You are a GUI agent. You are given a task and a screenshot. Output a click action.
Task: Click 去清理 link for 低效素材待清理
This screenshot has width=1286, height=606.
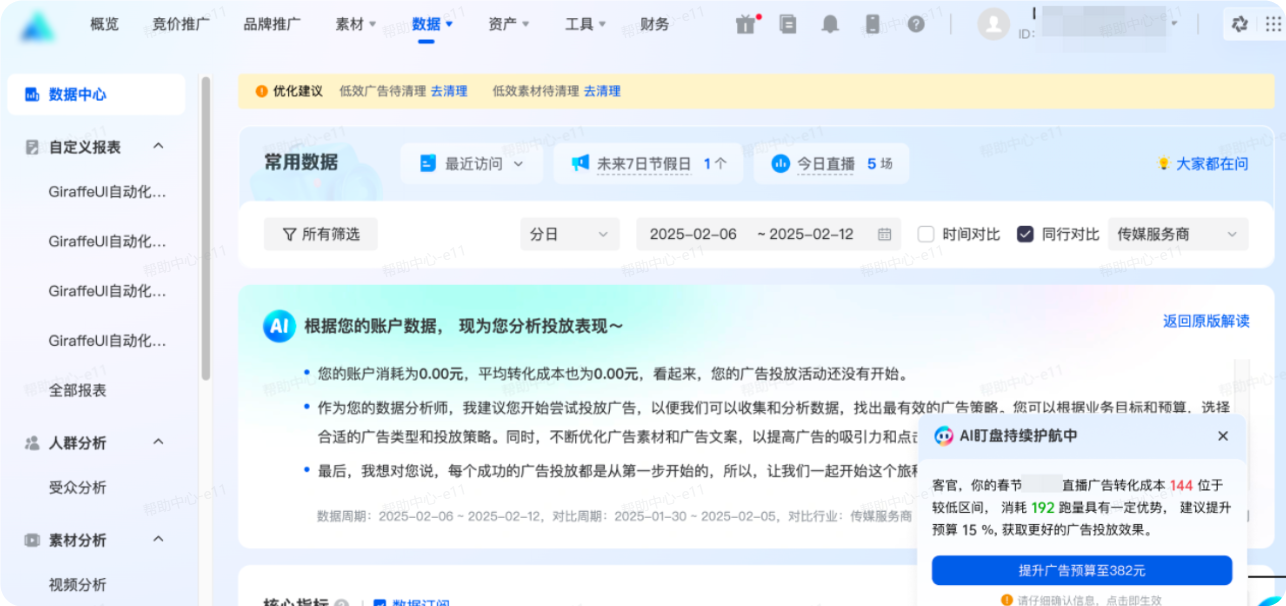[602, 91]
